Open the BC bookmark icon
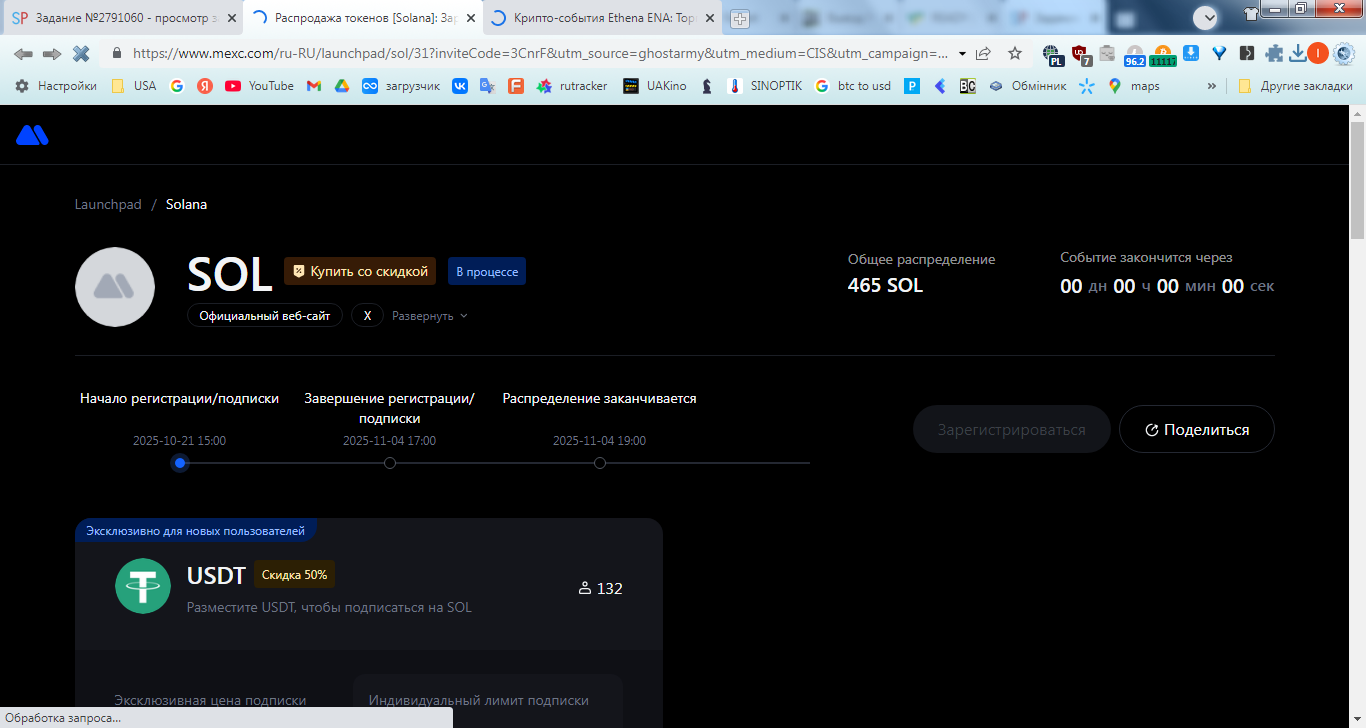 (967, 86)
